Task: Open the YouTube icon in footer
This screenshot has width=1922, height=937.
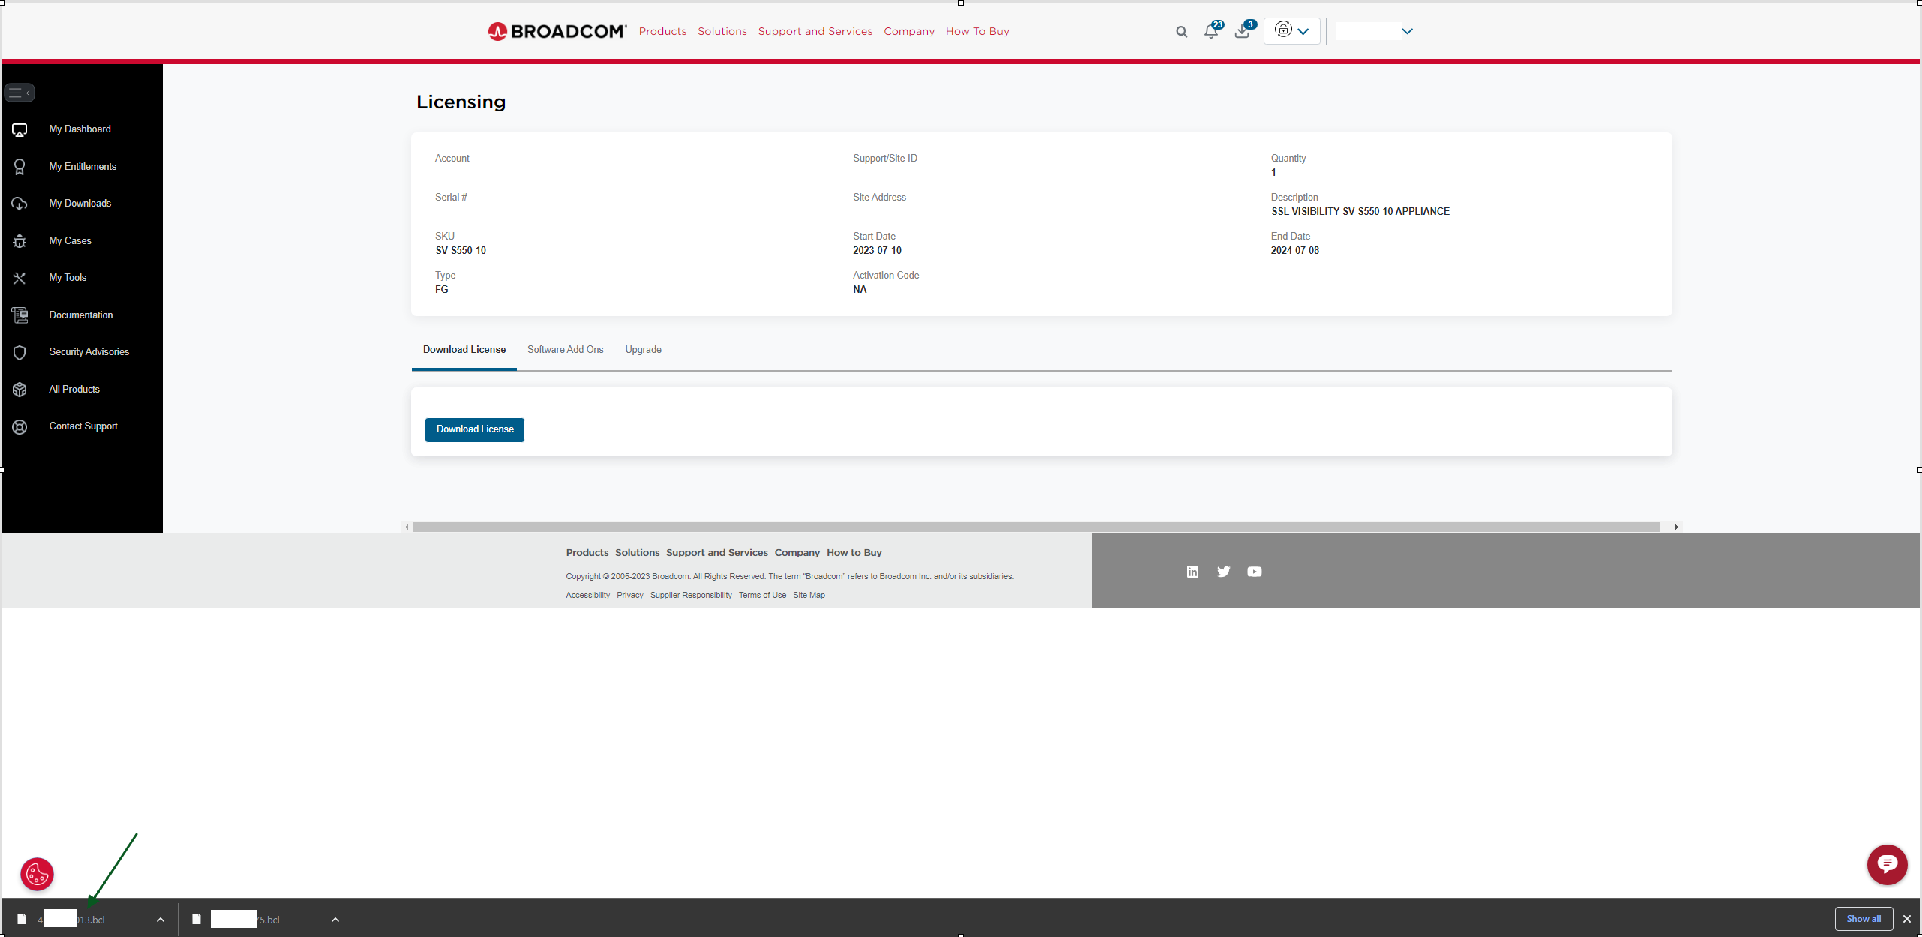Action: 1254,572
